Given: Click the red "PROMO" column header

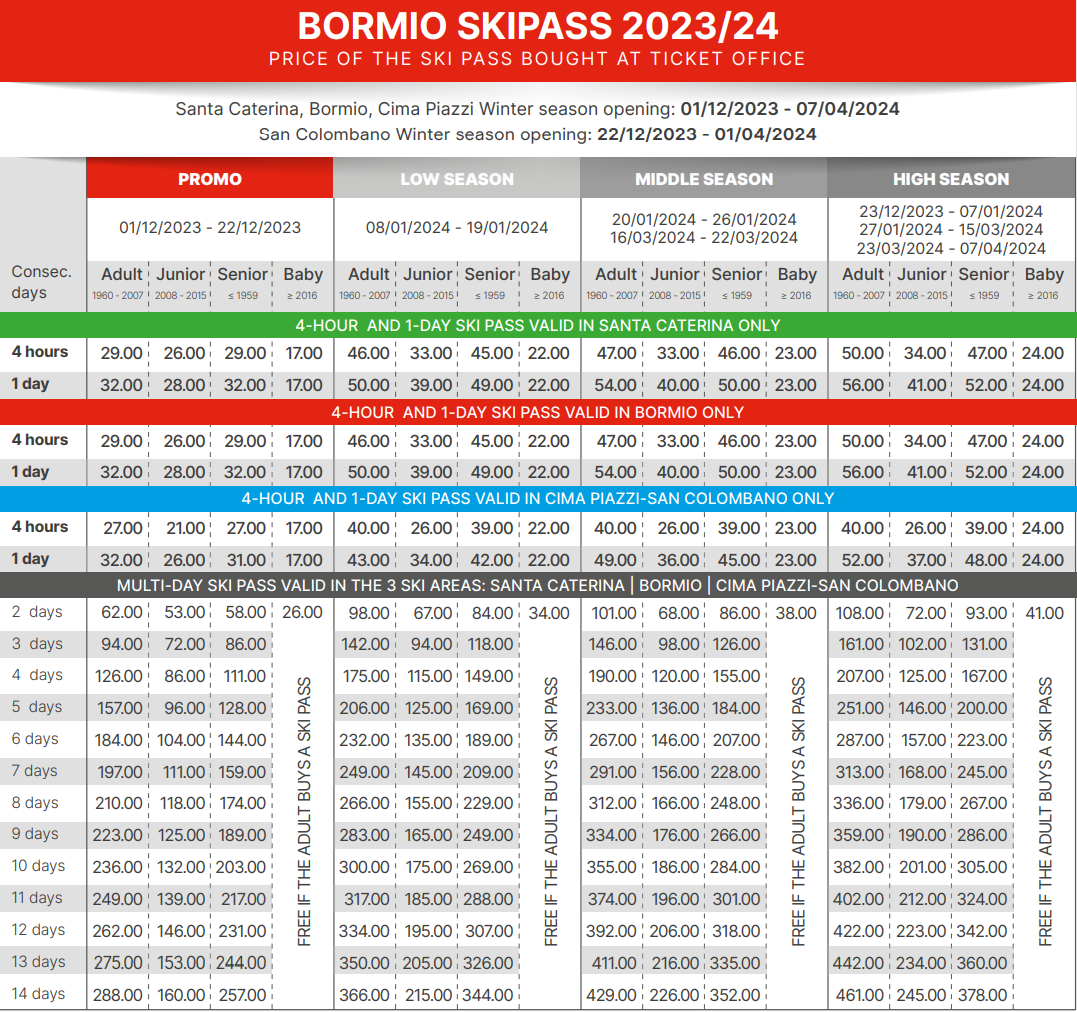Looking at the screenshot, I should (x=209, y=179).
